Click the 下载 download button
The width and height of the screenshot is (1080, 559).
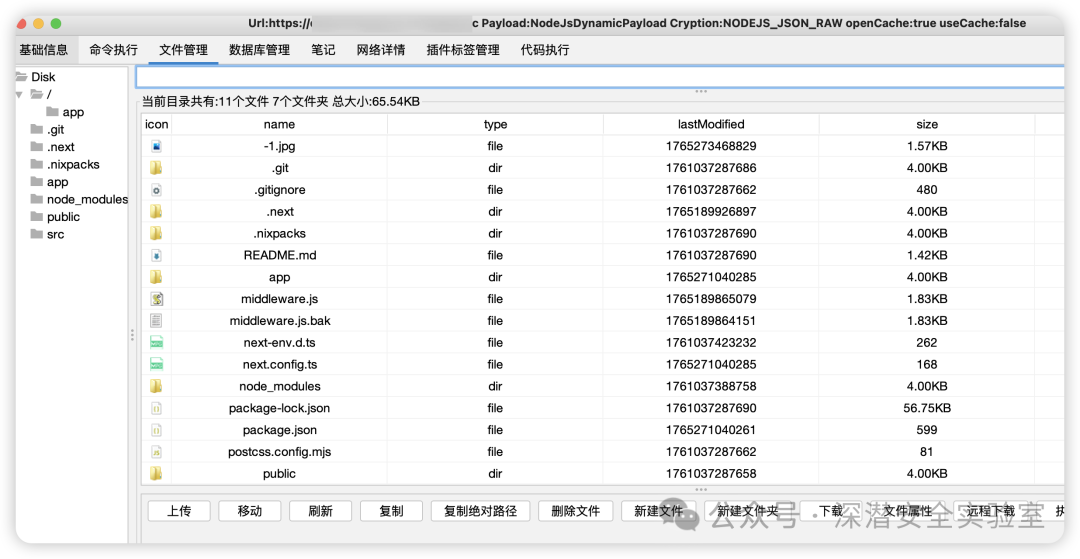click(831, 511)
